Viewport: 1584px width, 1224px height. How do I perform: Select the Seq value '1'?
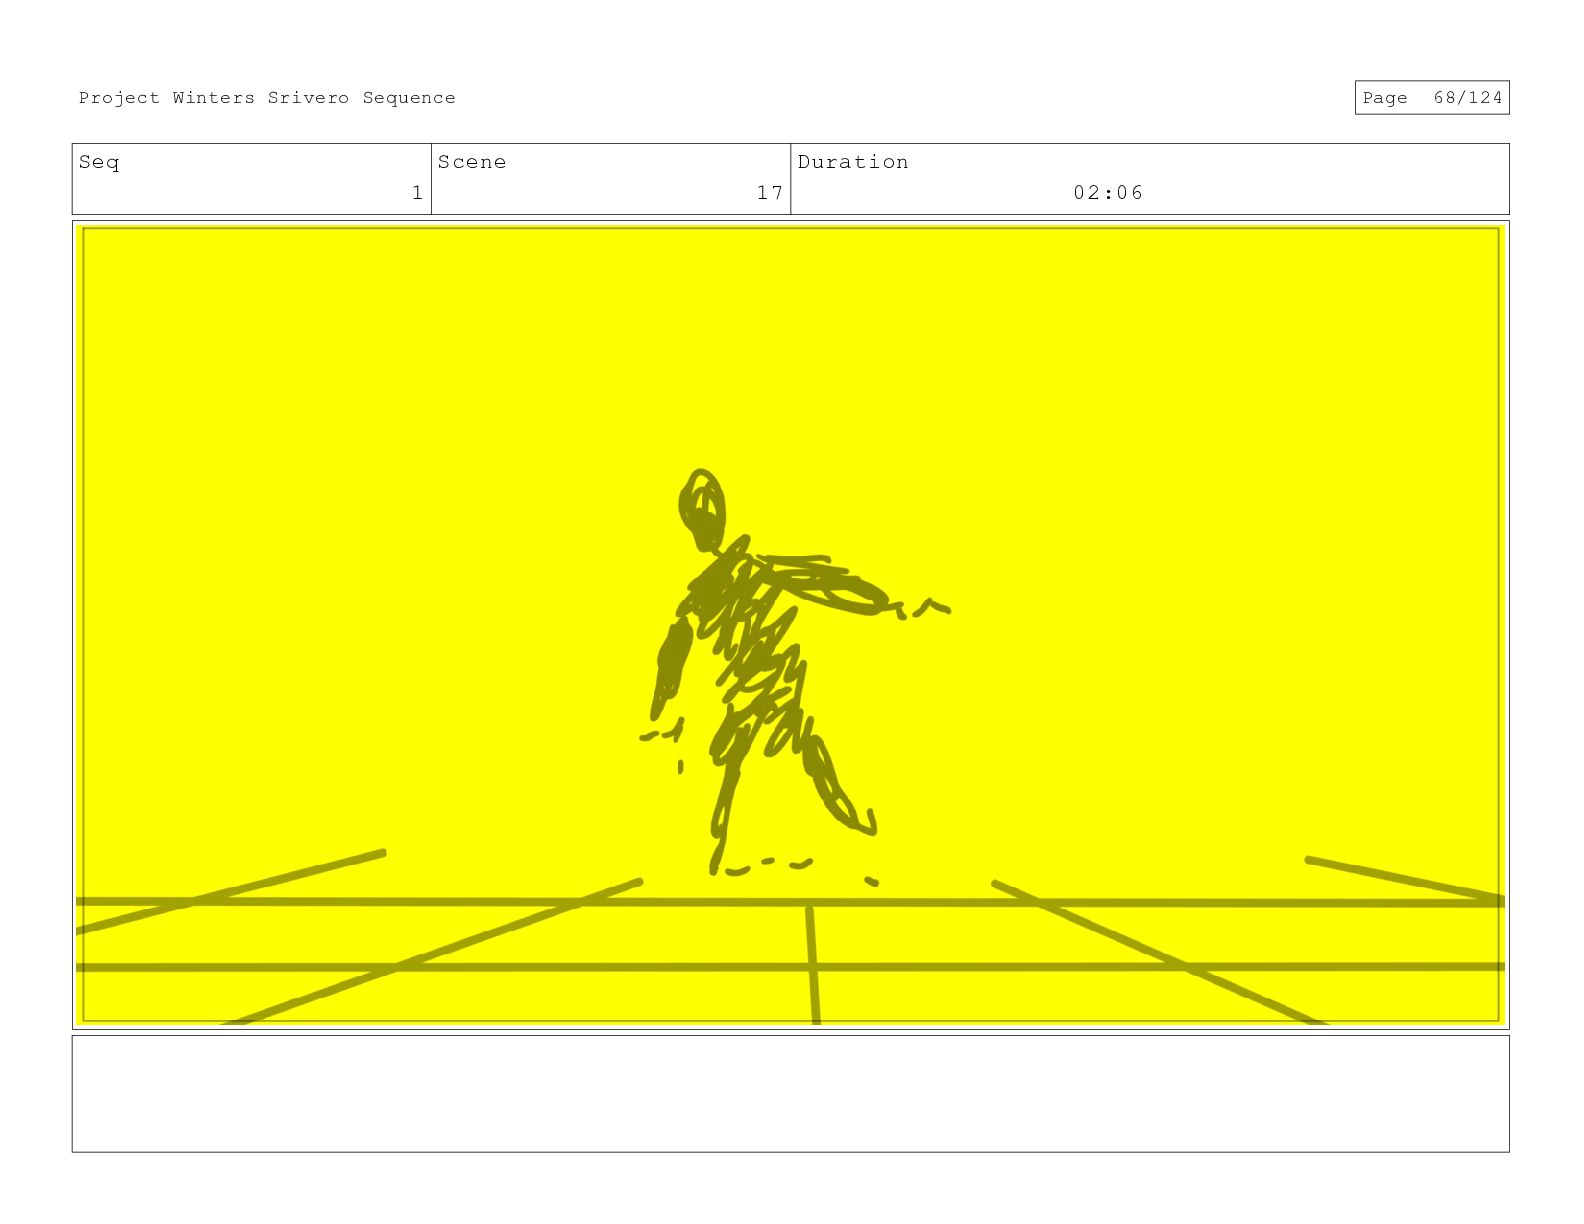point(417,193)
